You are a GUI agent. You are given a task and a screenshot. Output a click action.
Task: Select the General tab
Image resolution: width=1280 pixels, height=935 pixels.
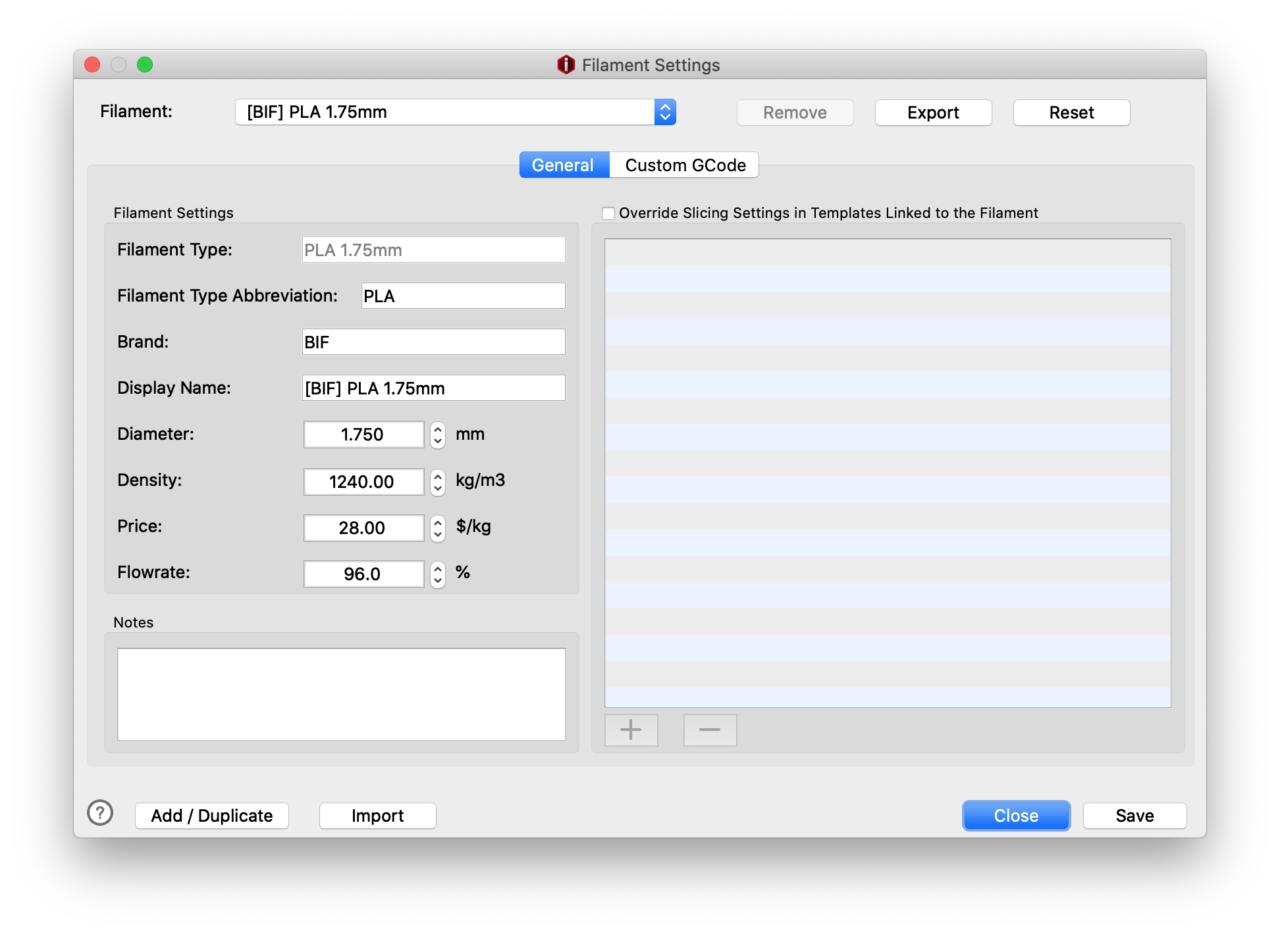tap(563, 165)
